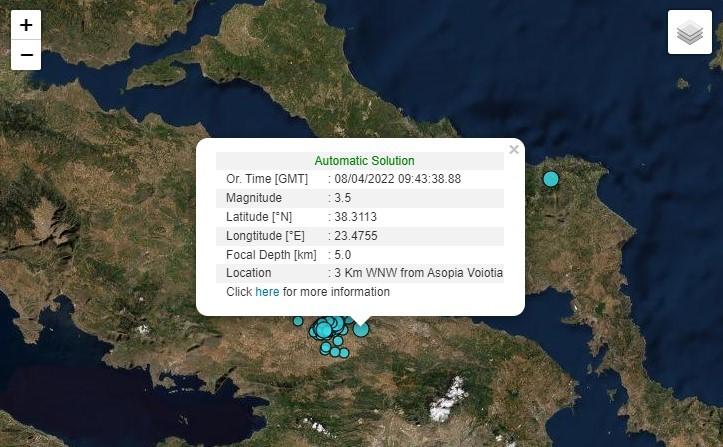723x447 pixels.
Task: Zoom in on the map
Action: tap(26, 25)
